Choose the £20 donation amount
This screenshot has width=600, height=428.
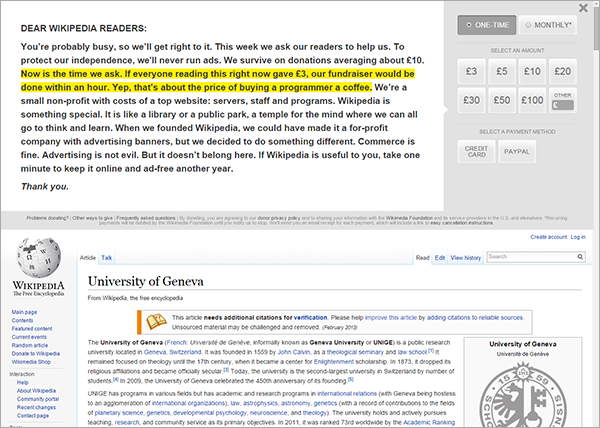[562, 72]
